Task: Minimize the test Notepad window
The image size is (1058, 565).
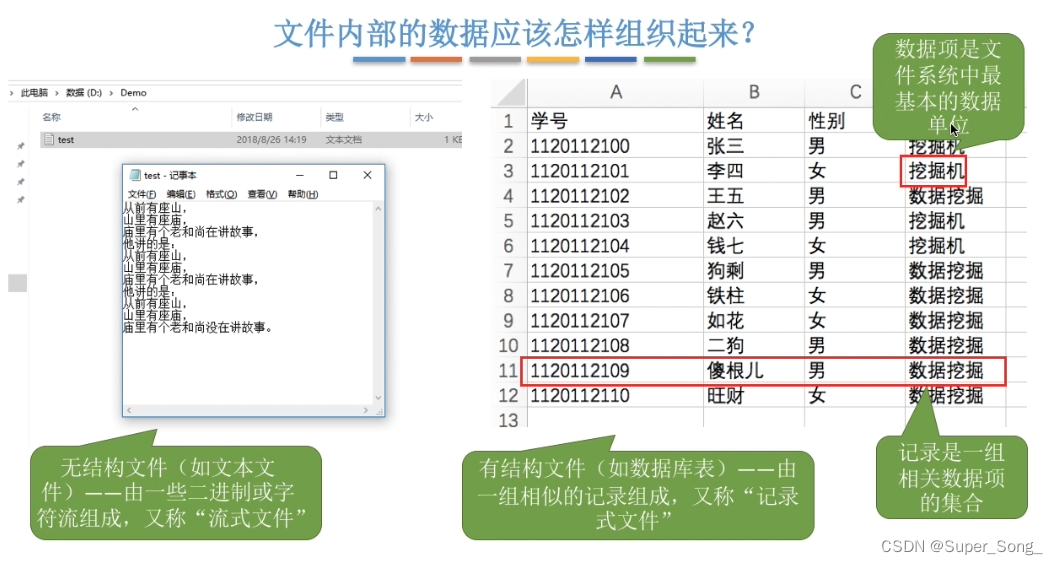Action: click(x=300, y=175)
